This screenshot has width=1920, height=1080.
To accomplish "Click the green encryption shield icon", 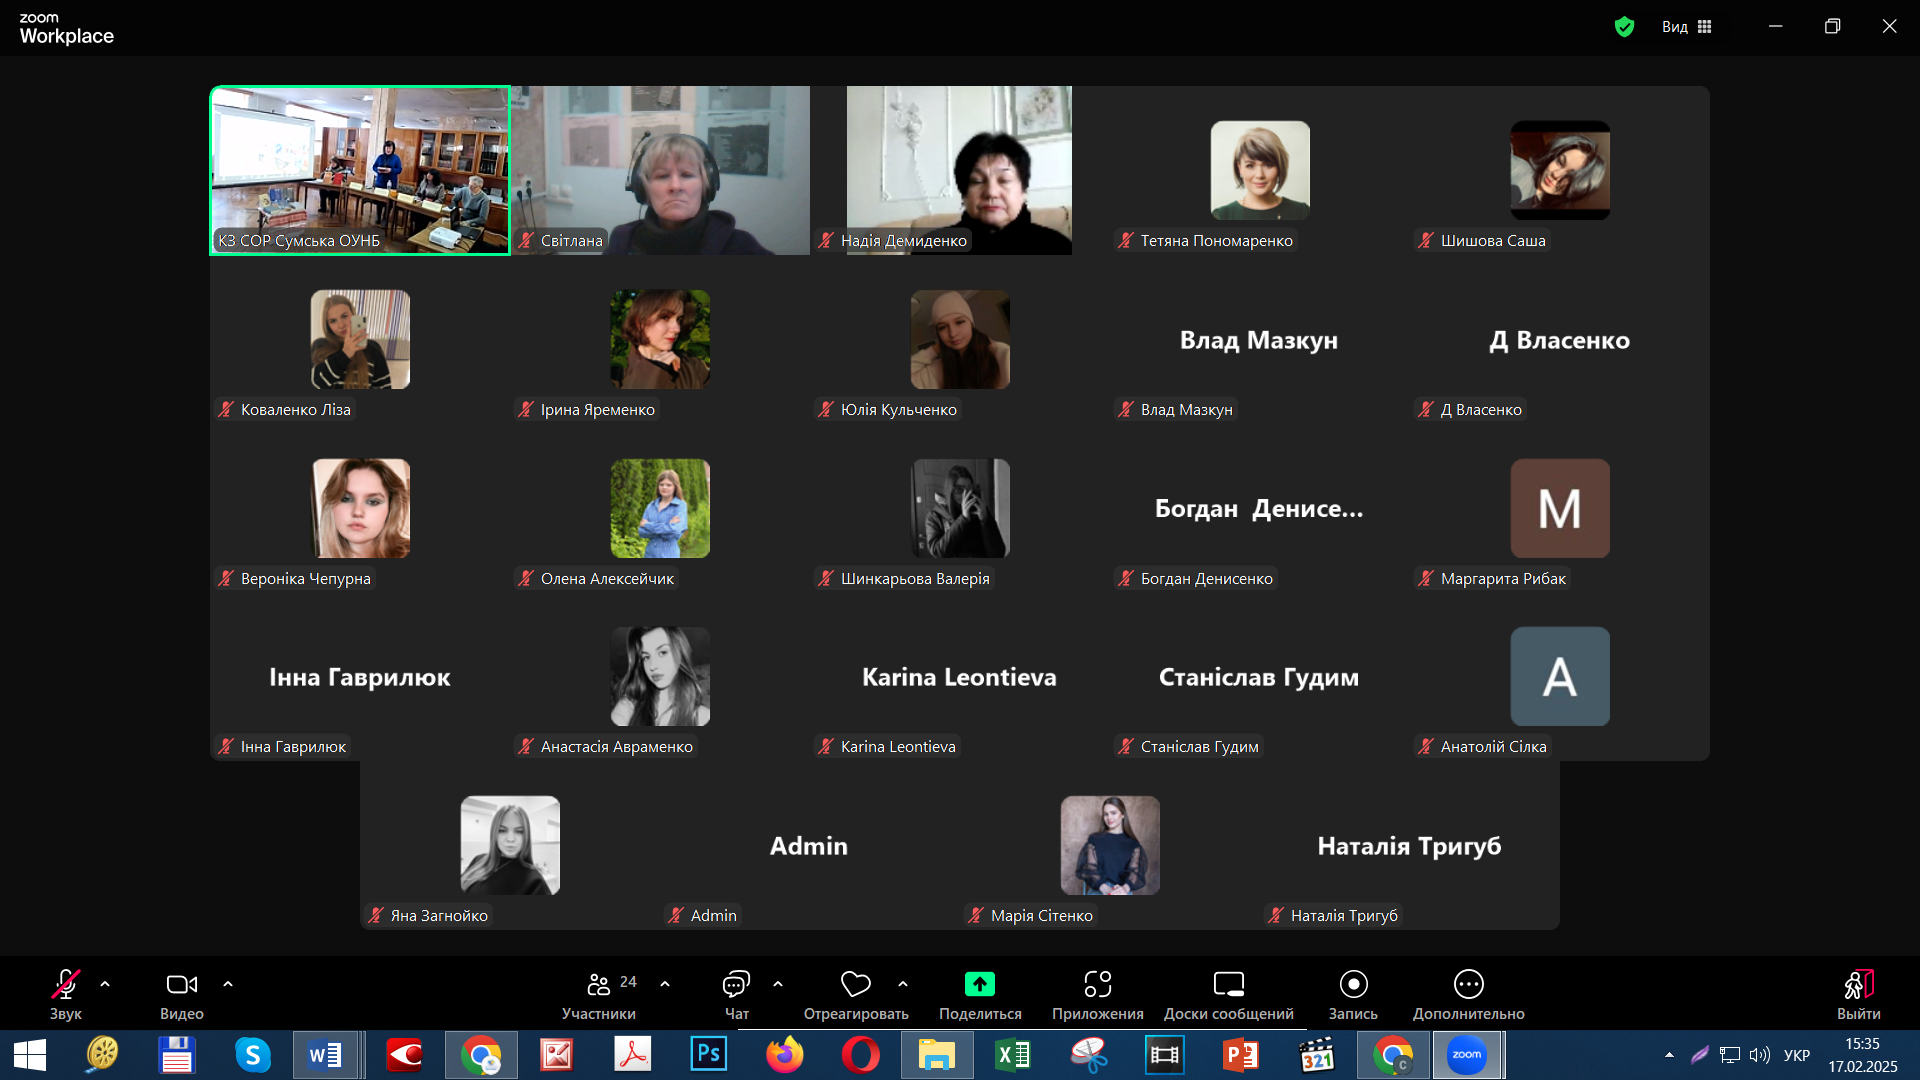I will (x=1624, y=27).
